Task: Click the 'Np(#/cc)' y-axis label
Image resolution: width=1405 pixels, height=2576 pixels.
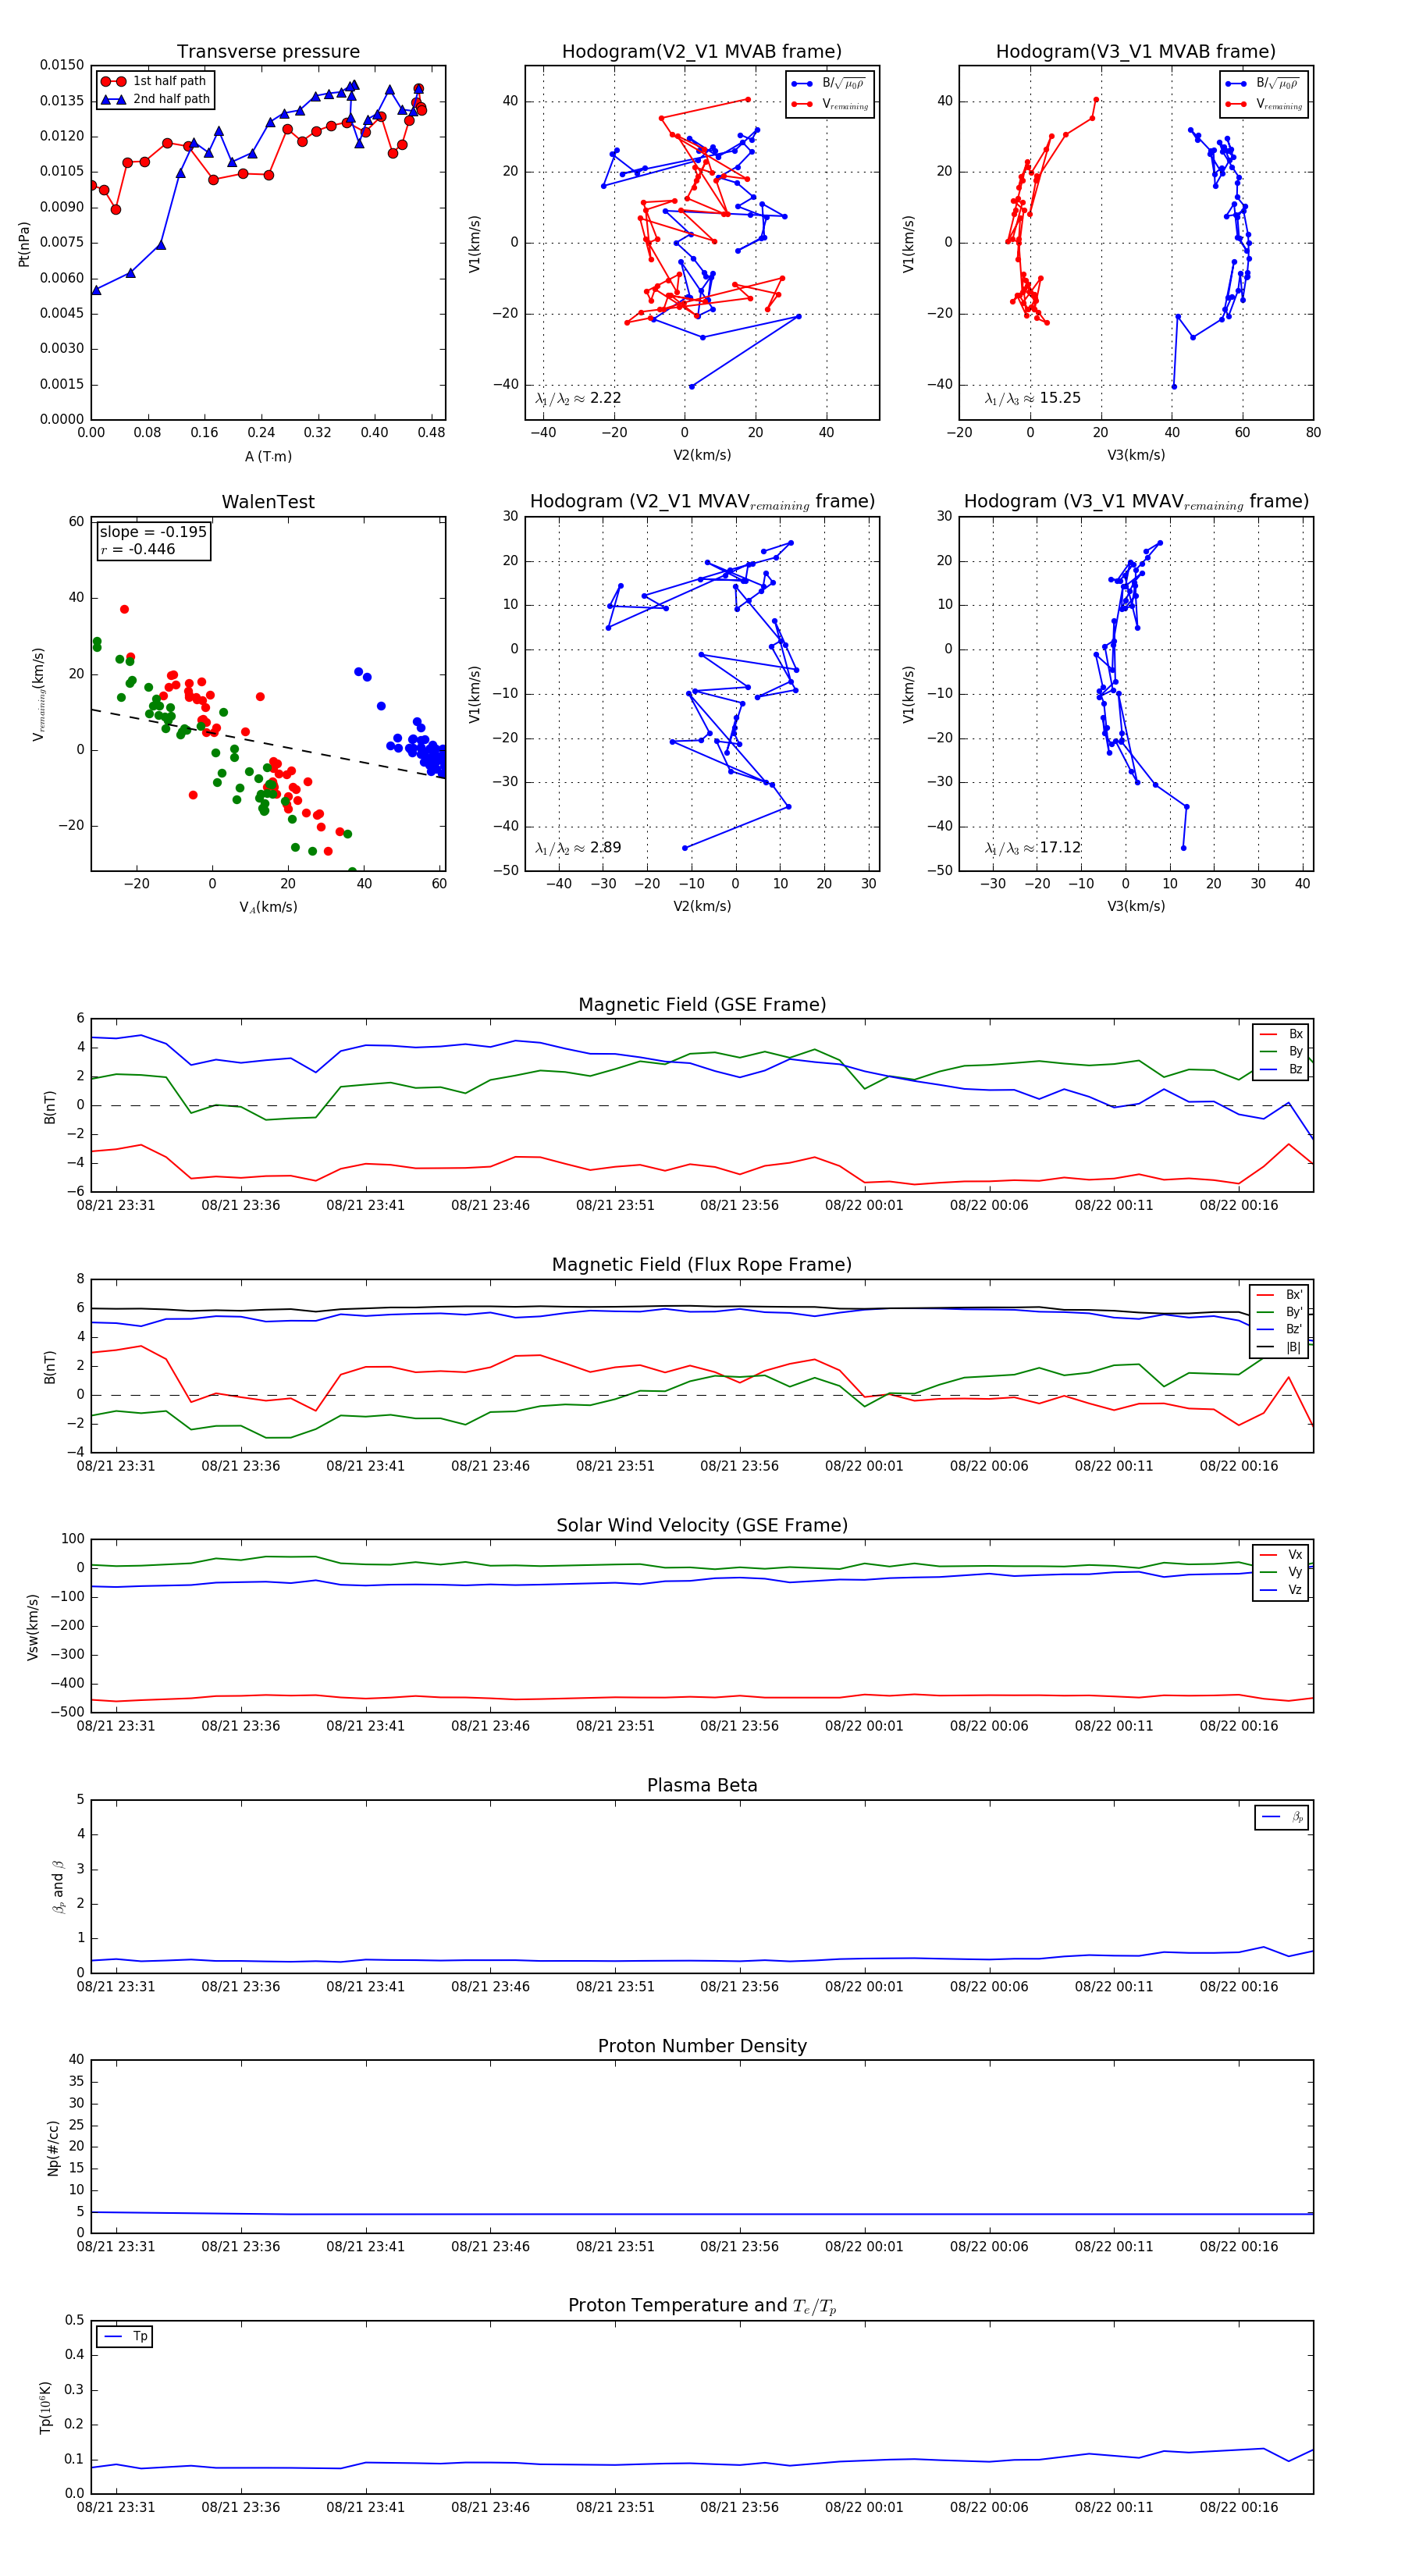Action: pos(54,2147)
